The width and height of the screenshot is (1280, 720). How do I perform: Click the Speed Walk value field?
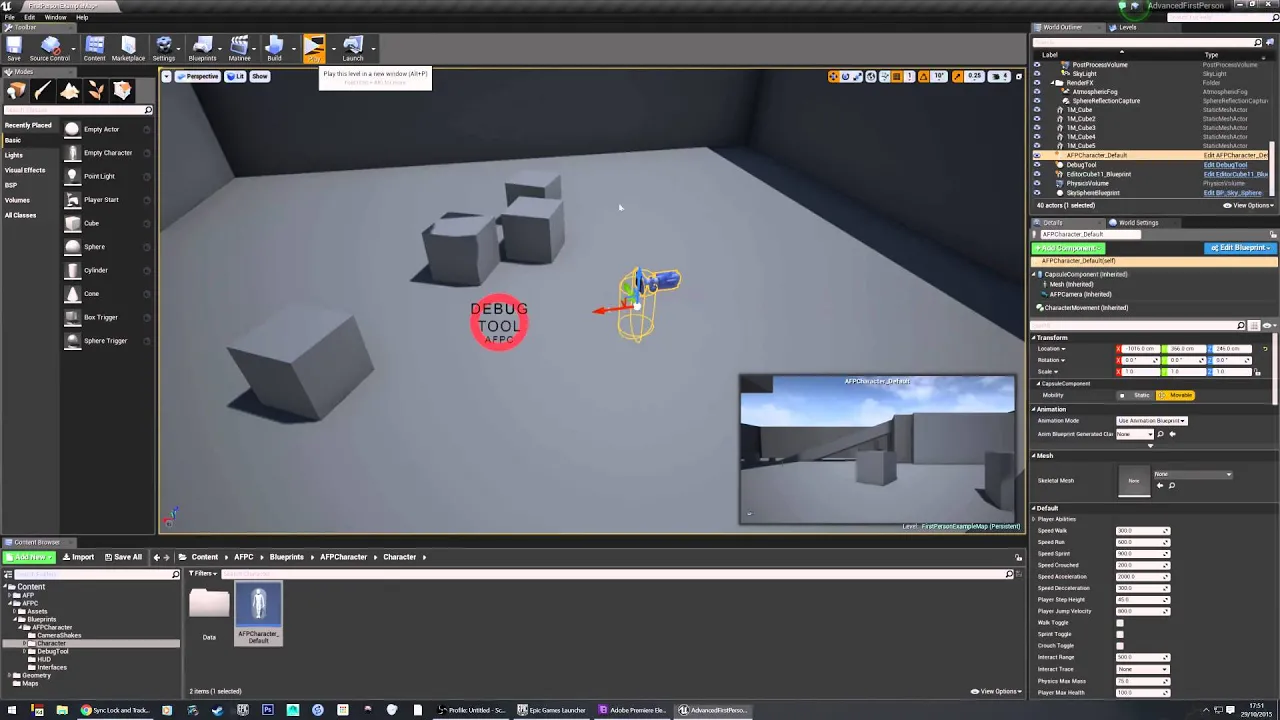pos(1143,531)
